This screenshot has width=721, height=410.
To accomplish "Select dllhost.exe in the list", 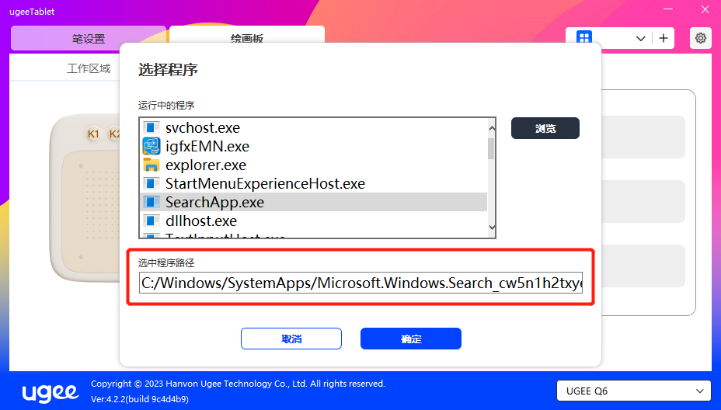I will (x=313, y=221).
